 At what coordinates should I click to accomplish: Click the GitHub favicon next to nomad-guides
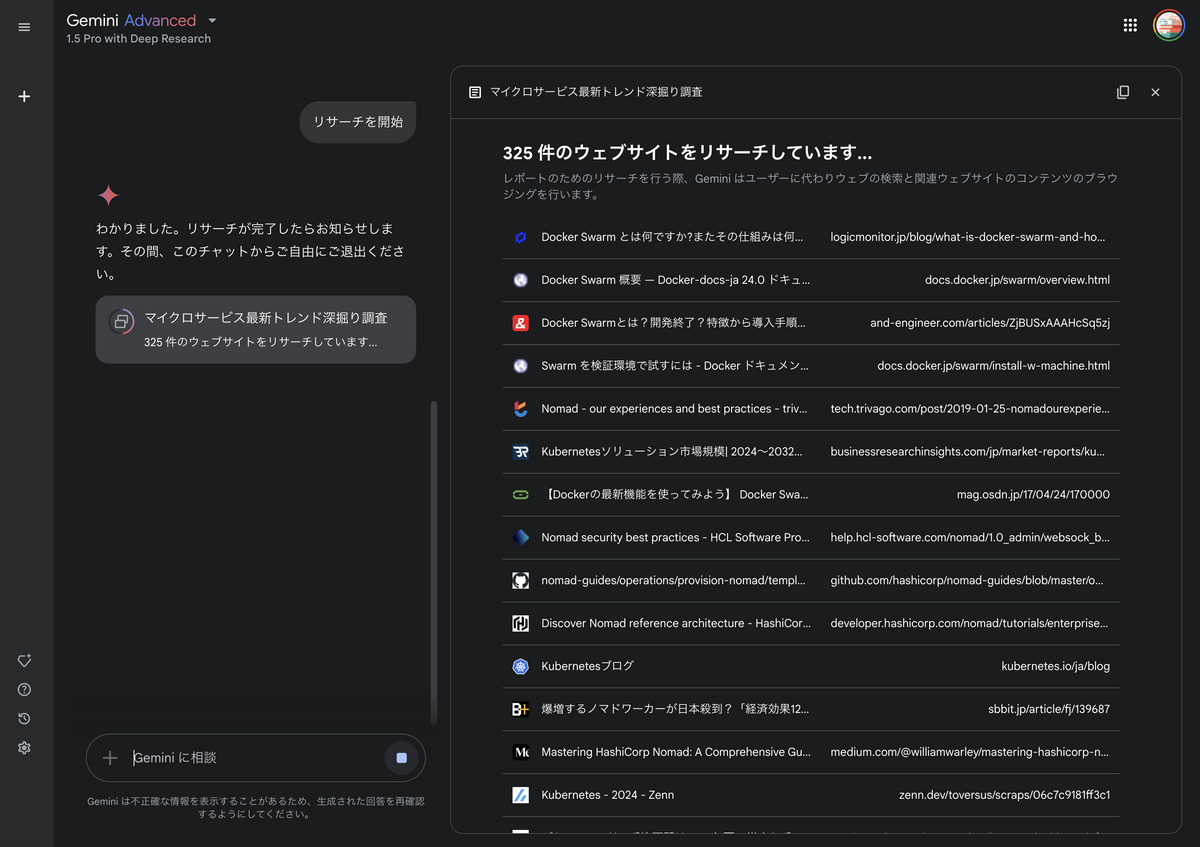coord(520,580)
